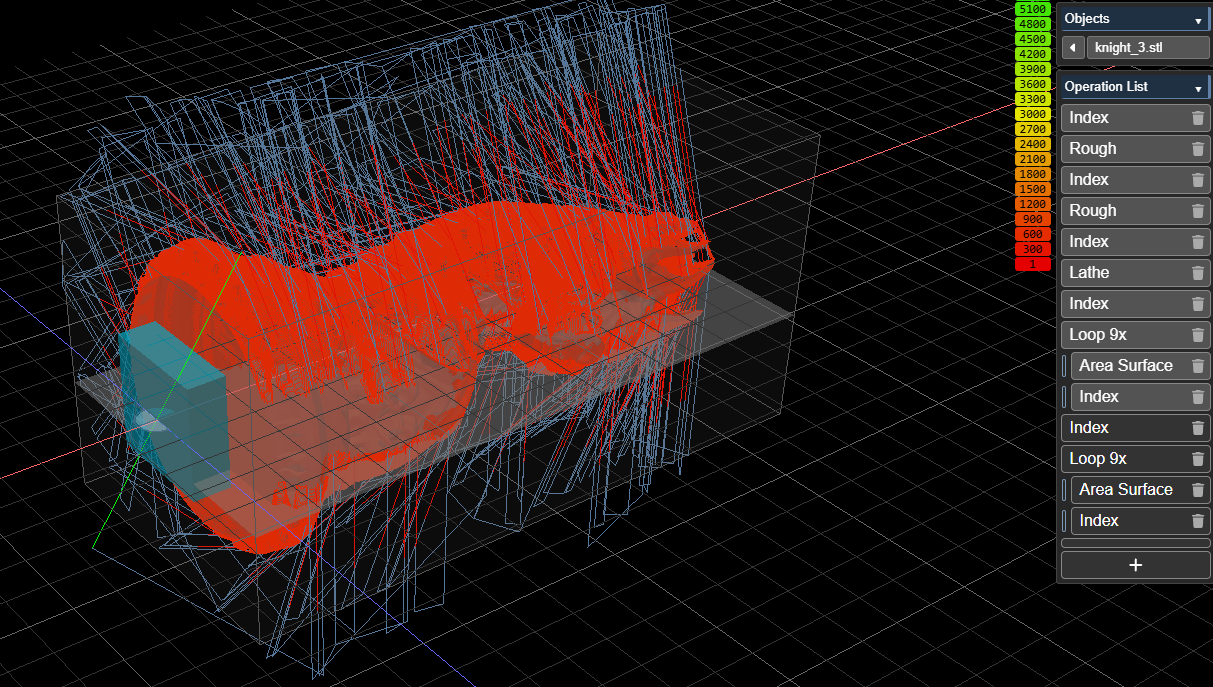The image size is (1213, 687).
Task: Collapse the Objects panel with its dropdown arrow
Action: pos(1198,19)
